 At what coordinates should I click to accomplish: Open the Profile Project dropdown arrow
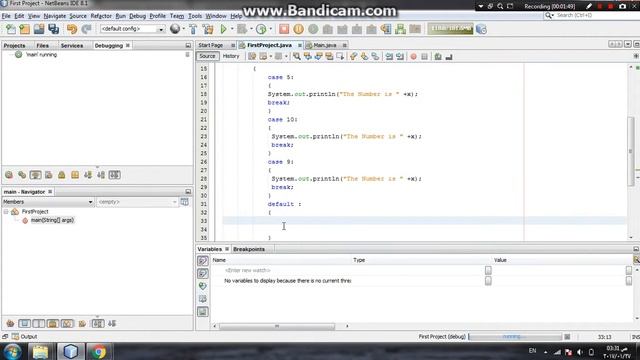[271, 29]
